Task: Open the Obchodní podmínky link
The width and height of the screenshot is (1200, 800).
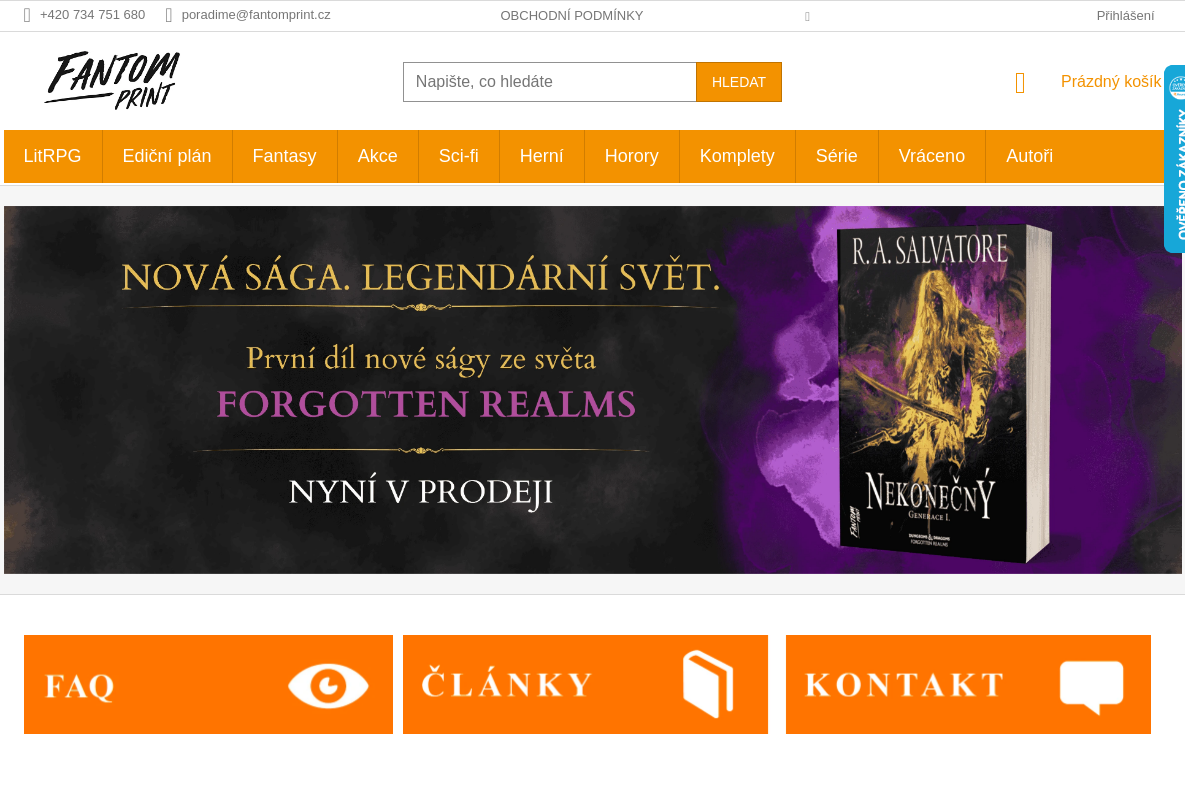Action: 572,15
